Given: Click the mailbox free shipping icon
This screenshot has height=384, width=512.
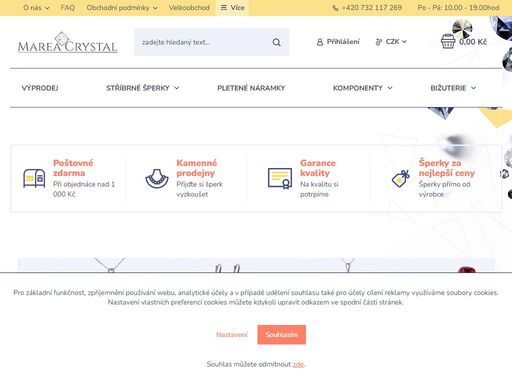Looking at the screenshot, I should [34, 178].
